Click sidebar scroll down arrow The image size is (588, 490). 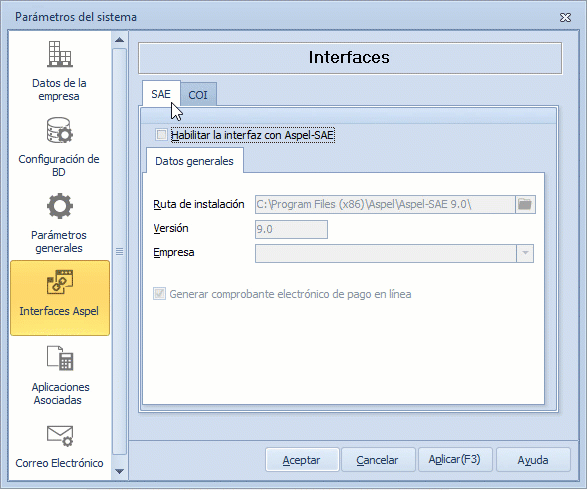(x=120, y=471)
